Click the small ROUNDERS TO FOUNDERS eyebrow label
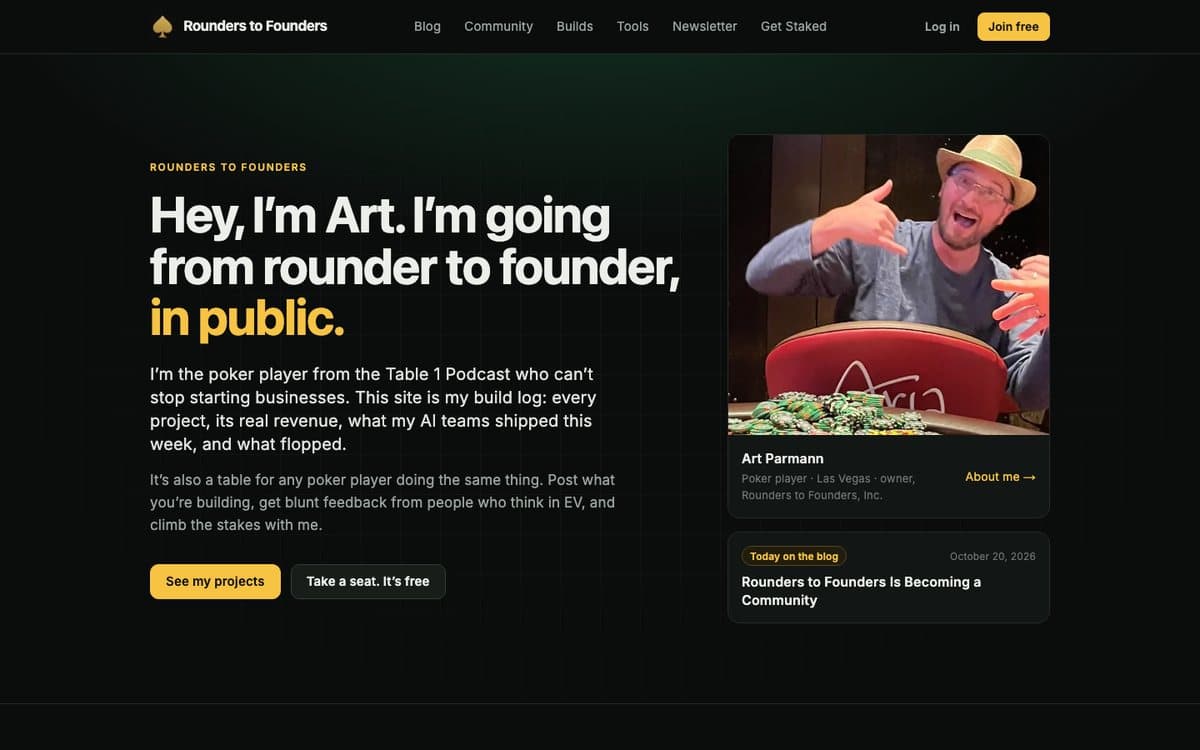Screen dimensions: 1200x750 tap(228, 167)
